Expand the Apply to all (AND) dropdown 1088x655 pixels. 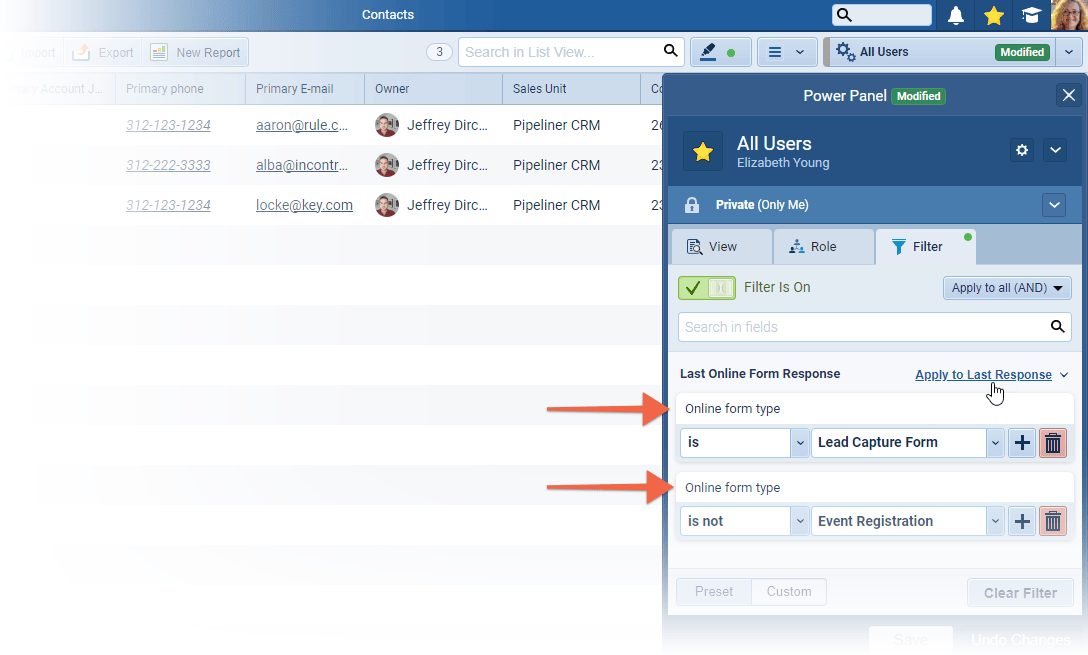tap(1007, 288)
